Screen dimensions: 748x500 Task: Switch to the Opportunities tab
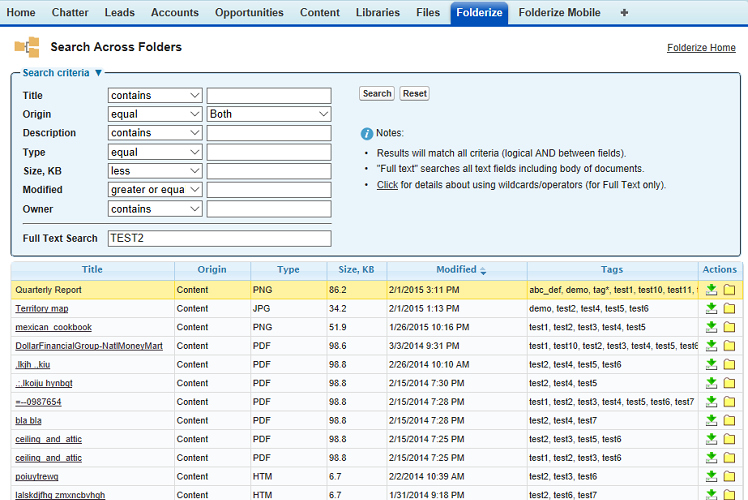[249, 12]
